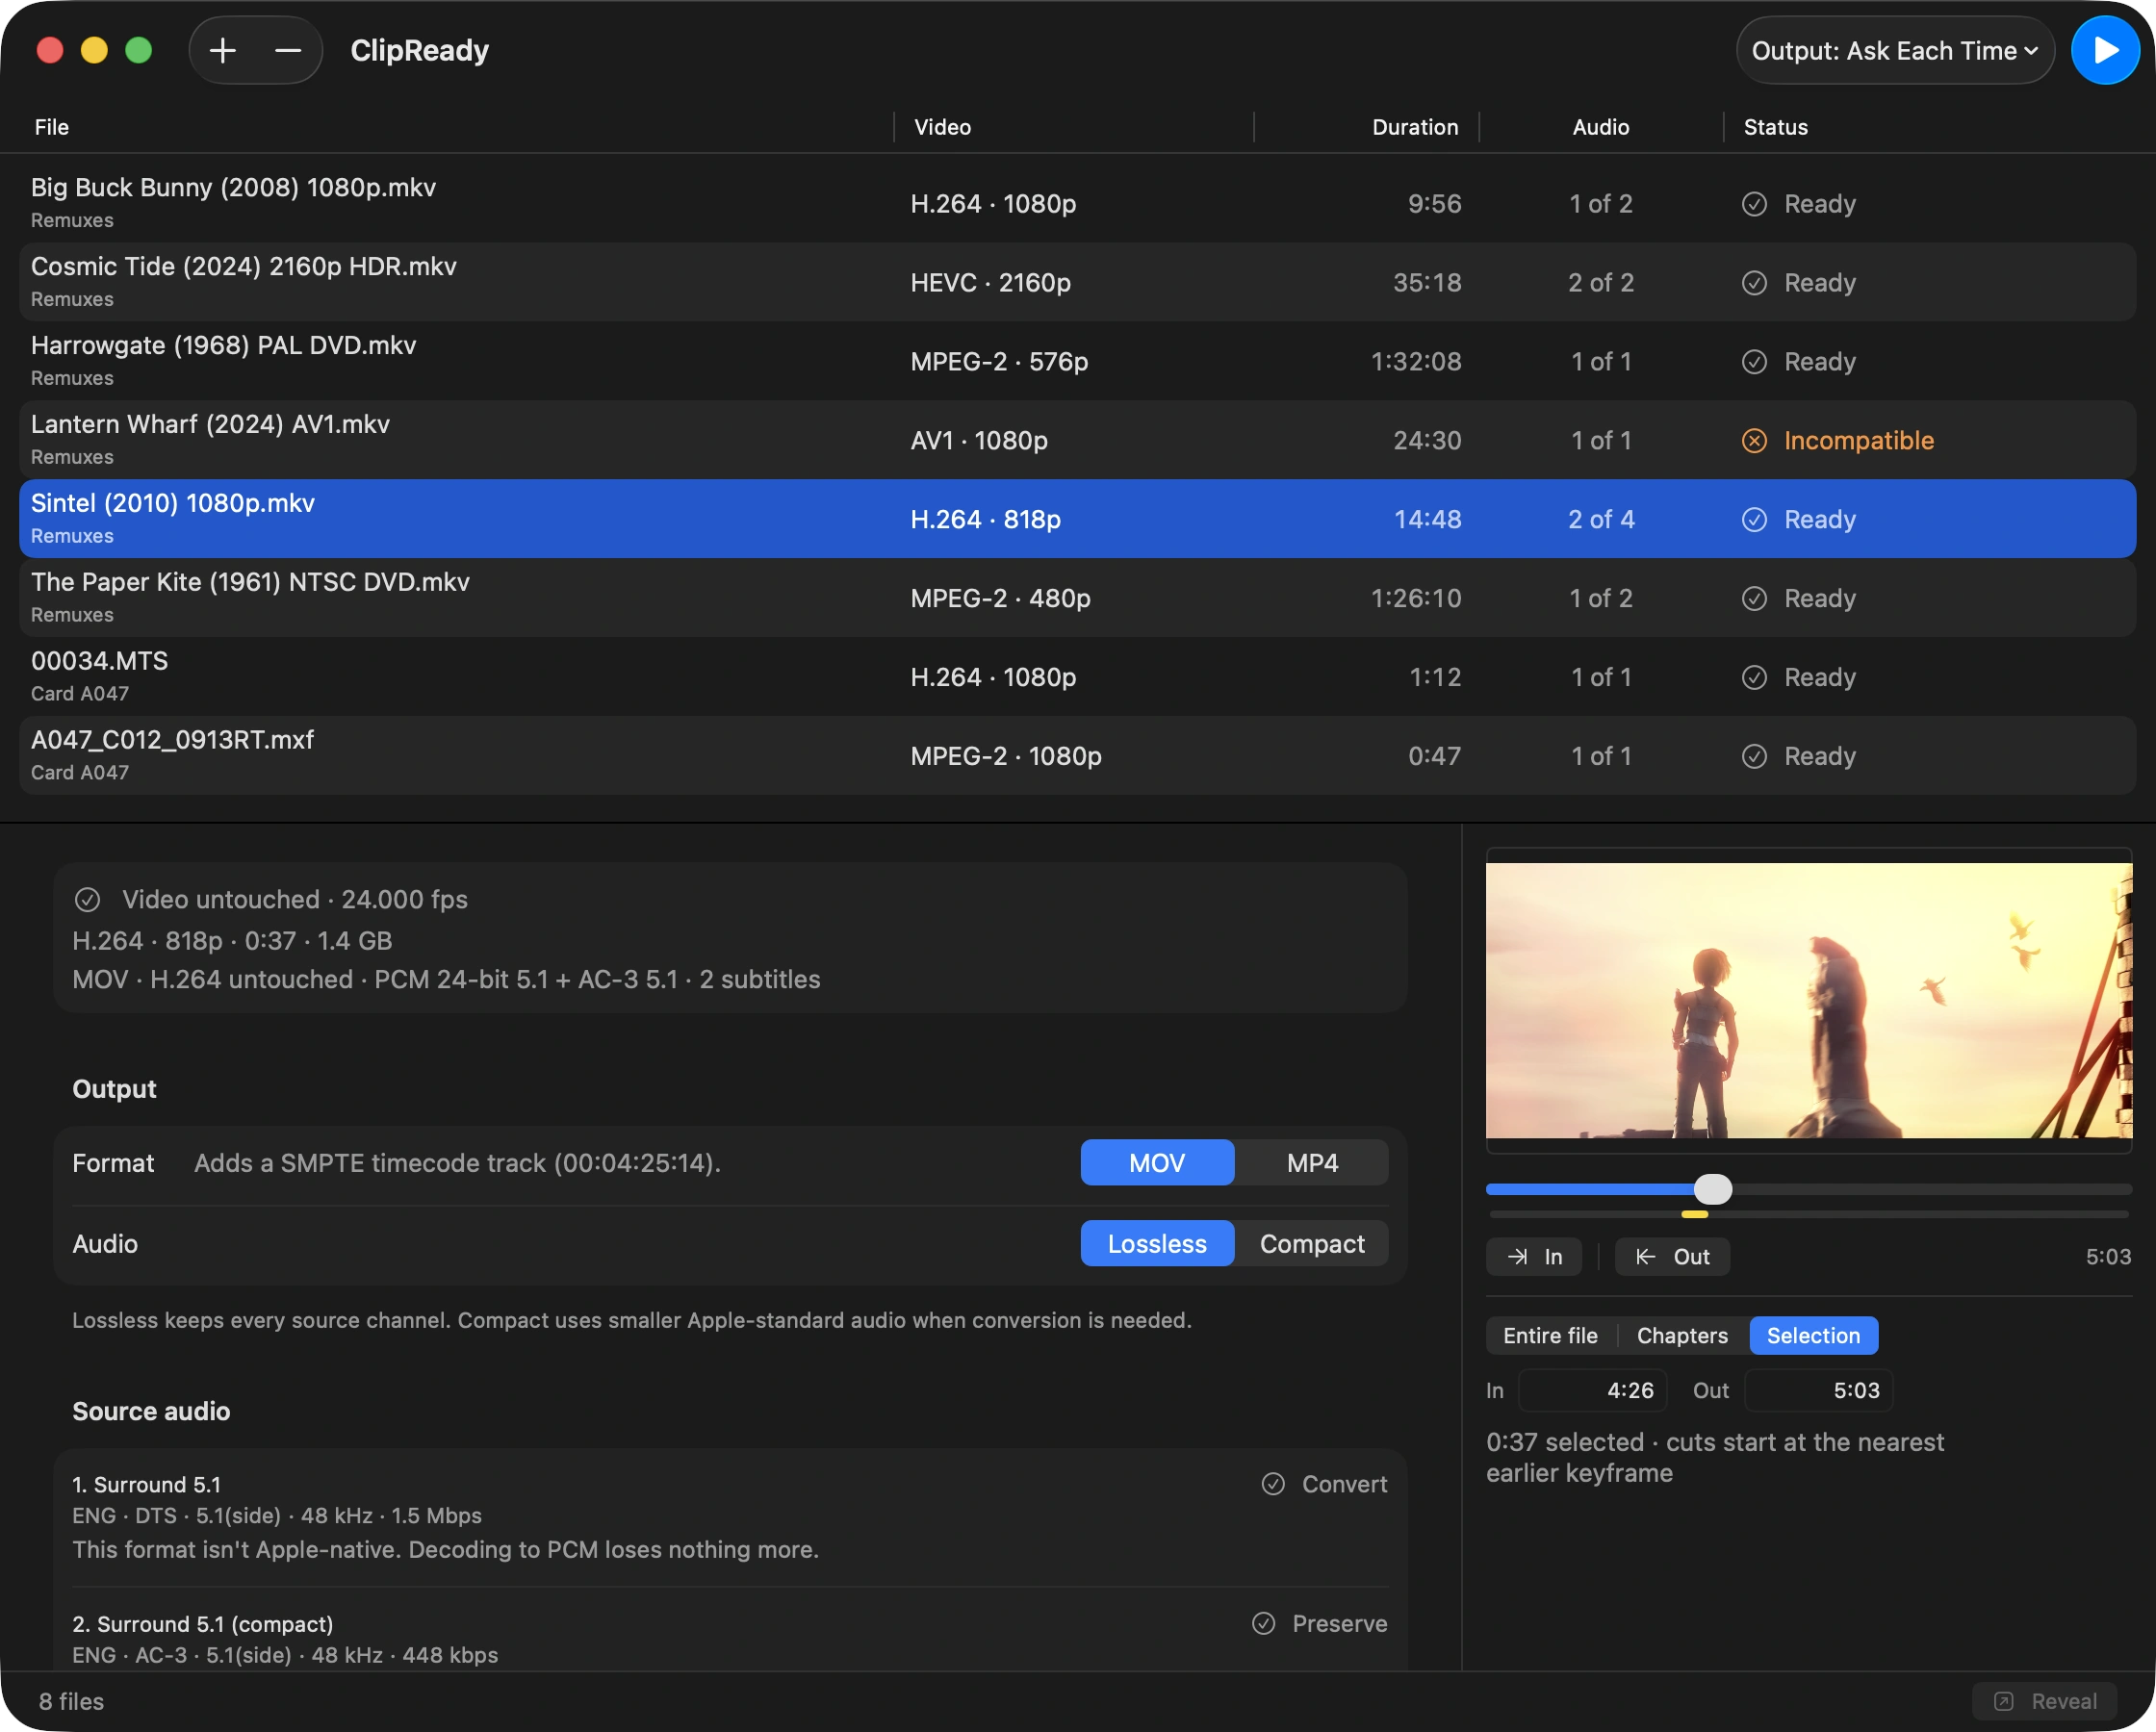Image resolution: width=2156 pixels, height=1732 pixels.
Task: Click the Incompatible warning icon for Lantern Wharf
Action: 1754,441
